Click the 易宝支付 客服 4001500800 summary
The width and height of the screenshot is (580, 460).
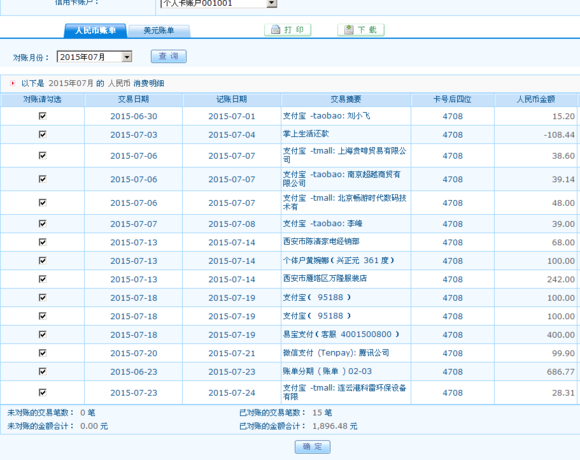341,334
